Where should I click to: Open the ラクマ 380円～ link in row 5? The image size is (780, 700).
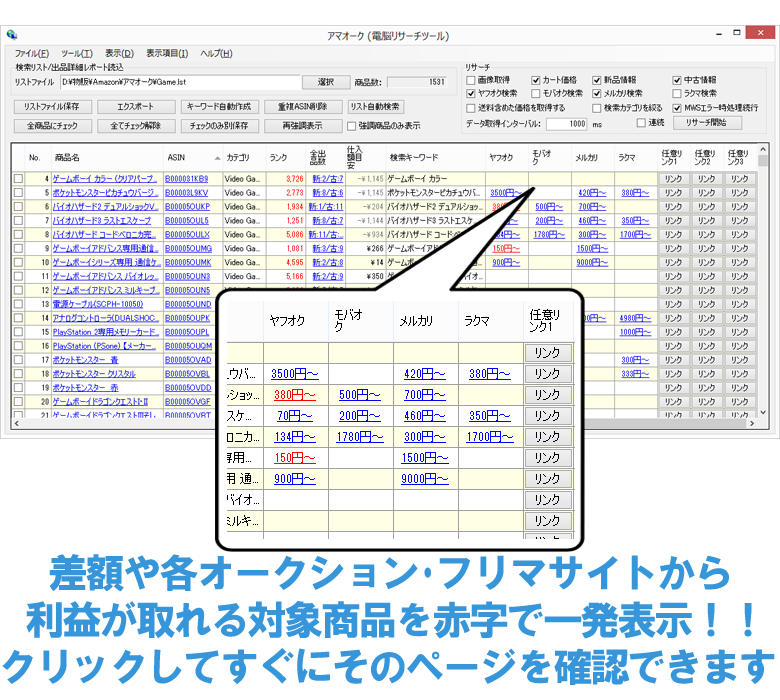[635, 193]
